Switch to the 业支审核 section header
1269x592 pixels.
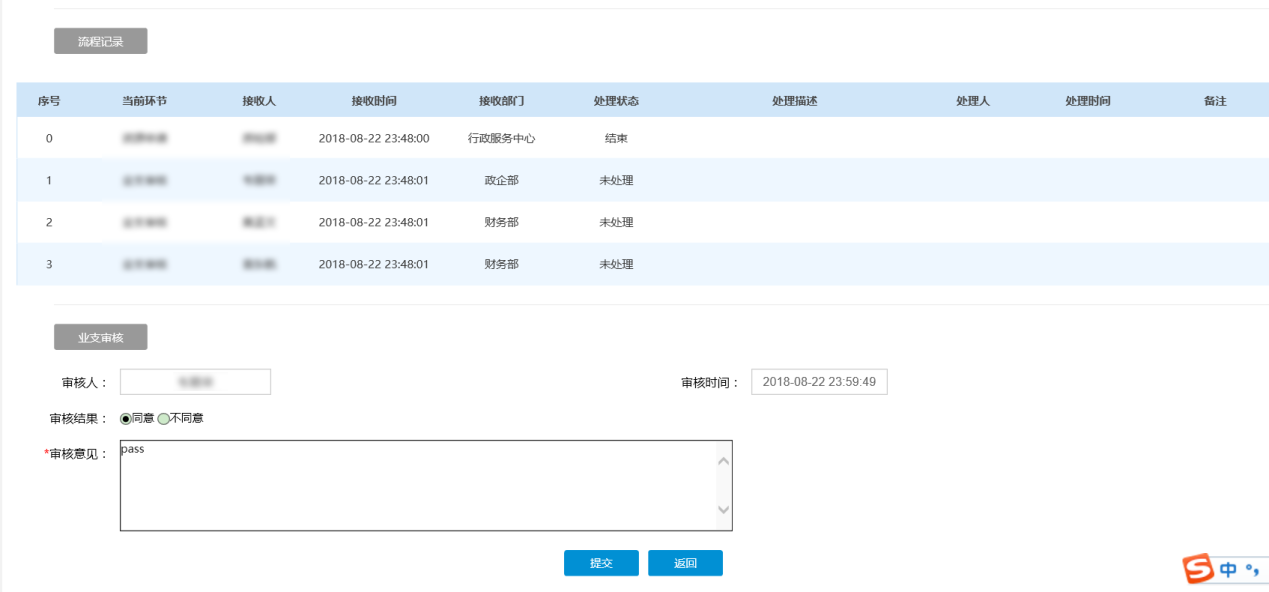(x=100, y=336)
